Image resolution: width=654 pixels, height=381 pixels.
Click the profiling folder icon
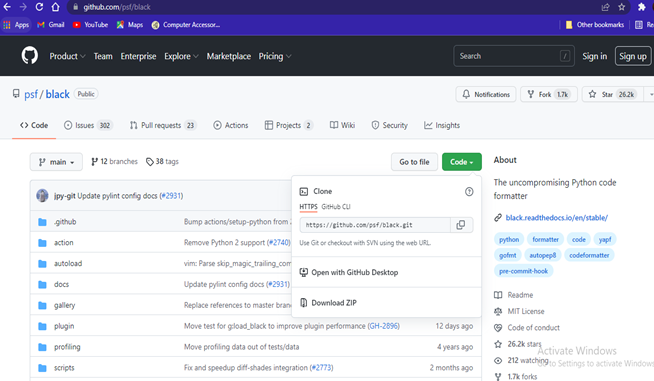click(42, 347)
